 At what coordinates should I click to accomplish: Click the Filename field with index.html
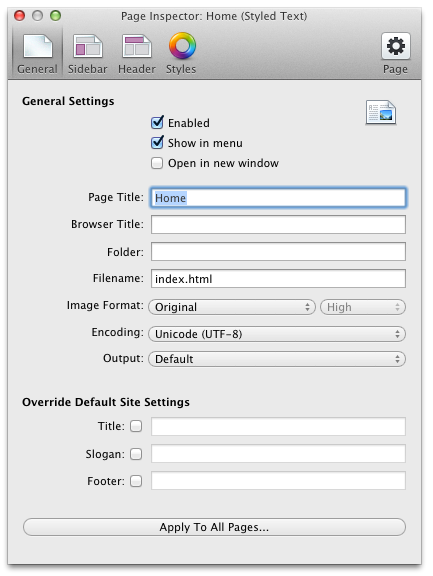pos(278,278)
